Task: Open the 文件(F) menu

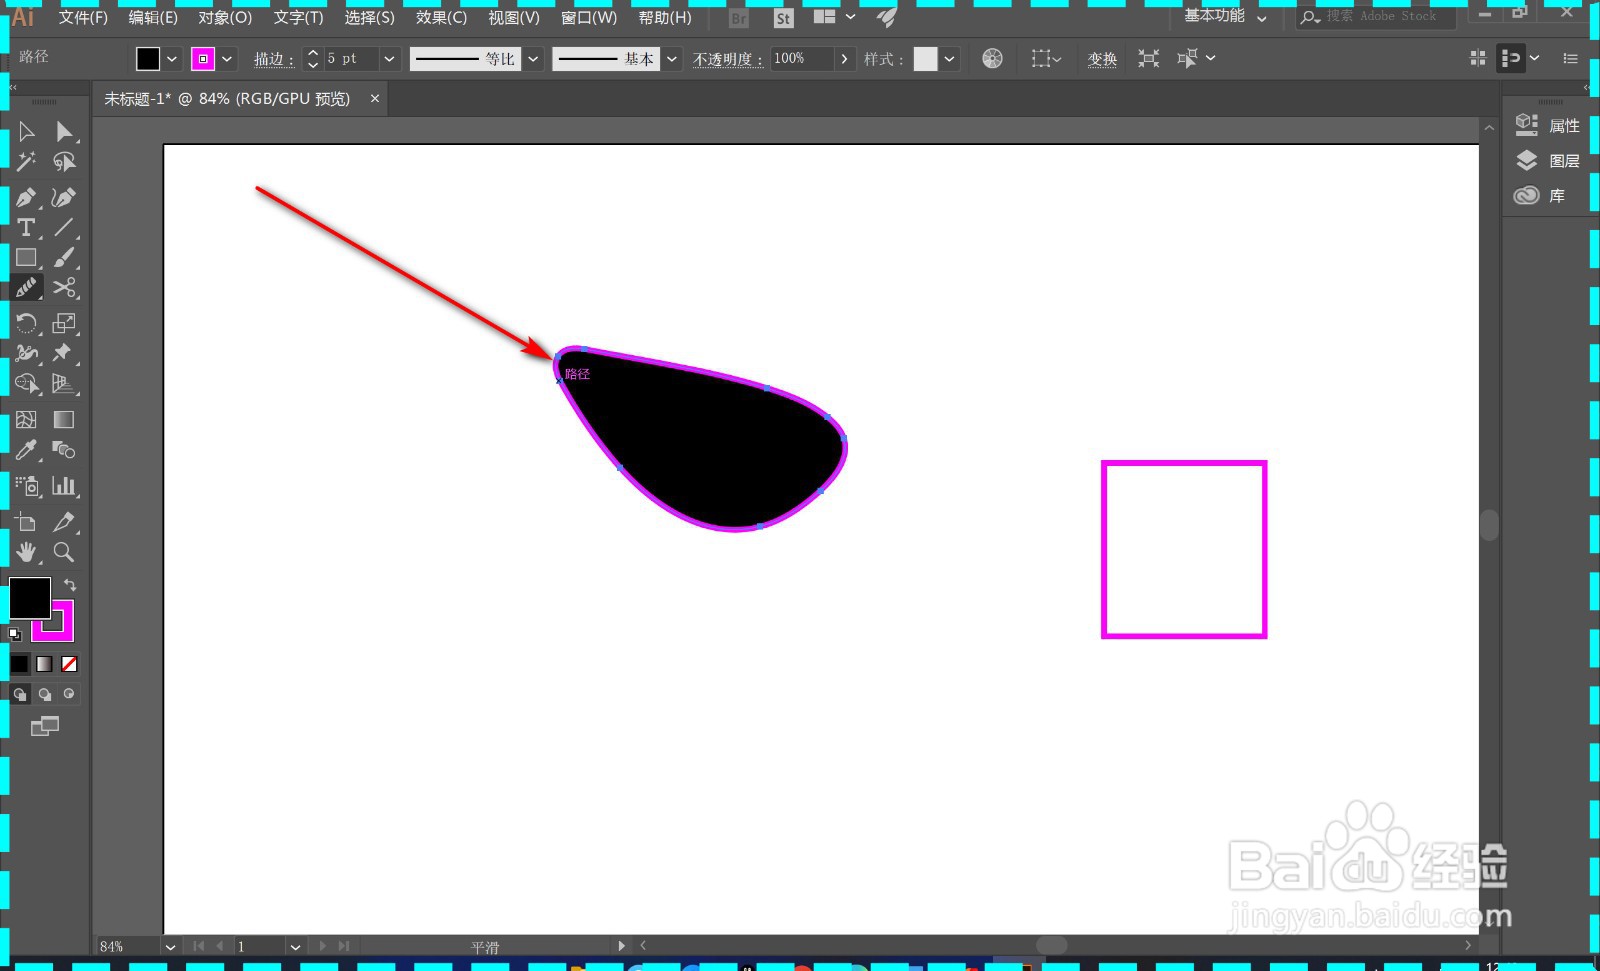Action: 83,17
